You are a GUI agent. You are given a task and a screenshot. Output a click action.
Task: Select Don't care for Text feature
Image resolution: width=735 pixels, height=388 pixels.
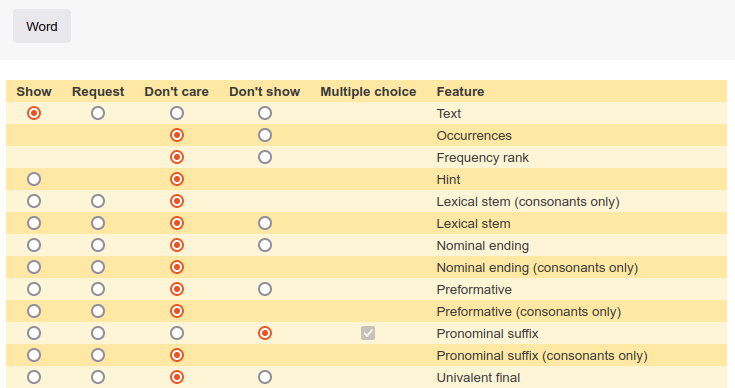tap(177, 113)
